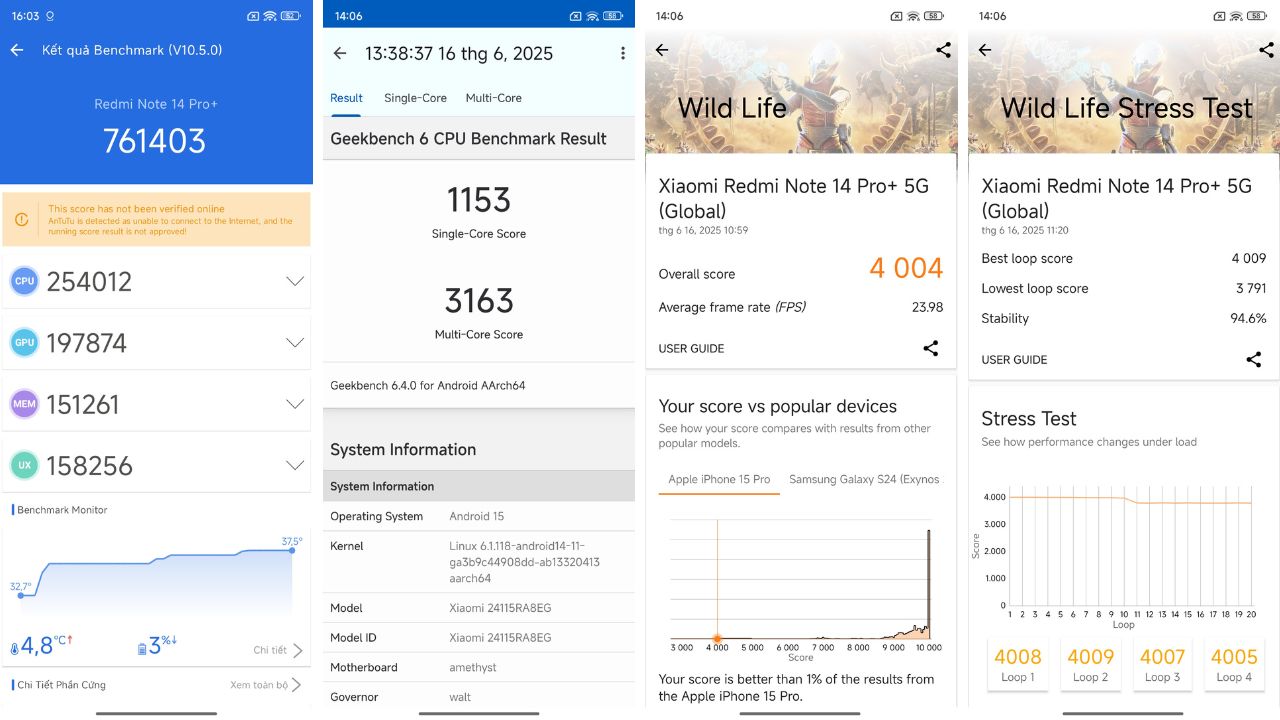Select the Result tab in Geekbench
This screenshot has width=1280, height=720.
tap(346, 98)
